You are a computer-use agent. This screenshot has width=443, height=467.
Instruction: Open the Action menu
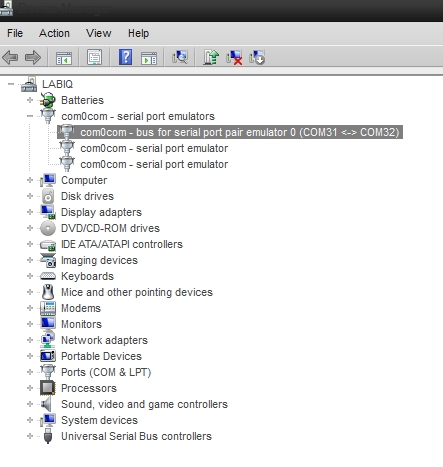tap(54, 33)
